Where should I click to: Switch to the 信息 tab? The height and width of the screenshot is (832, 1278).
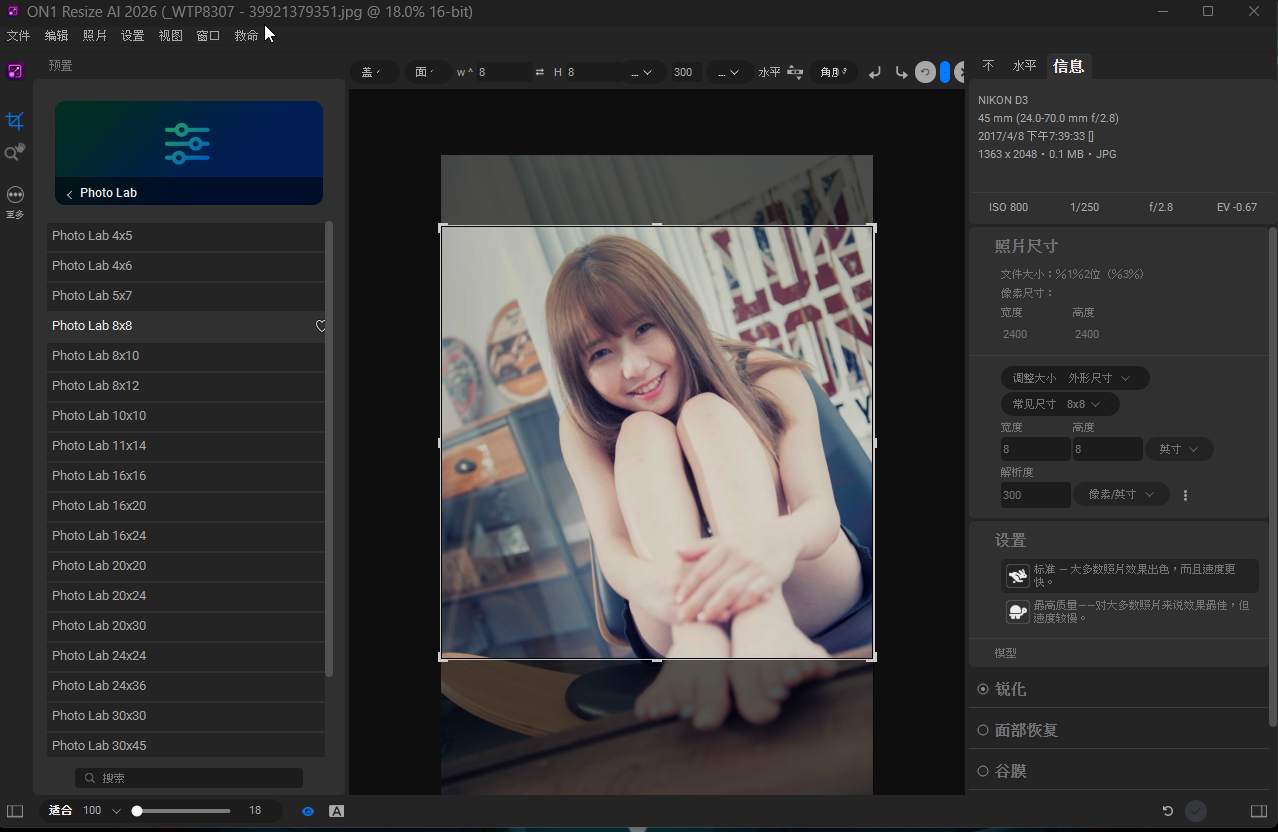tap(1068, 66)
